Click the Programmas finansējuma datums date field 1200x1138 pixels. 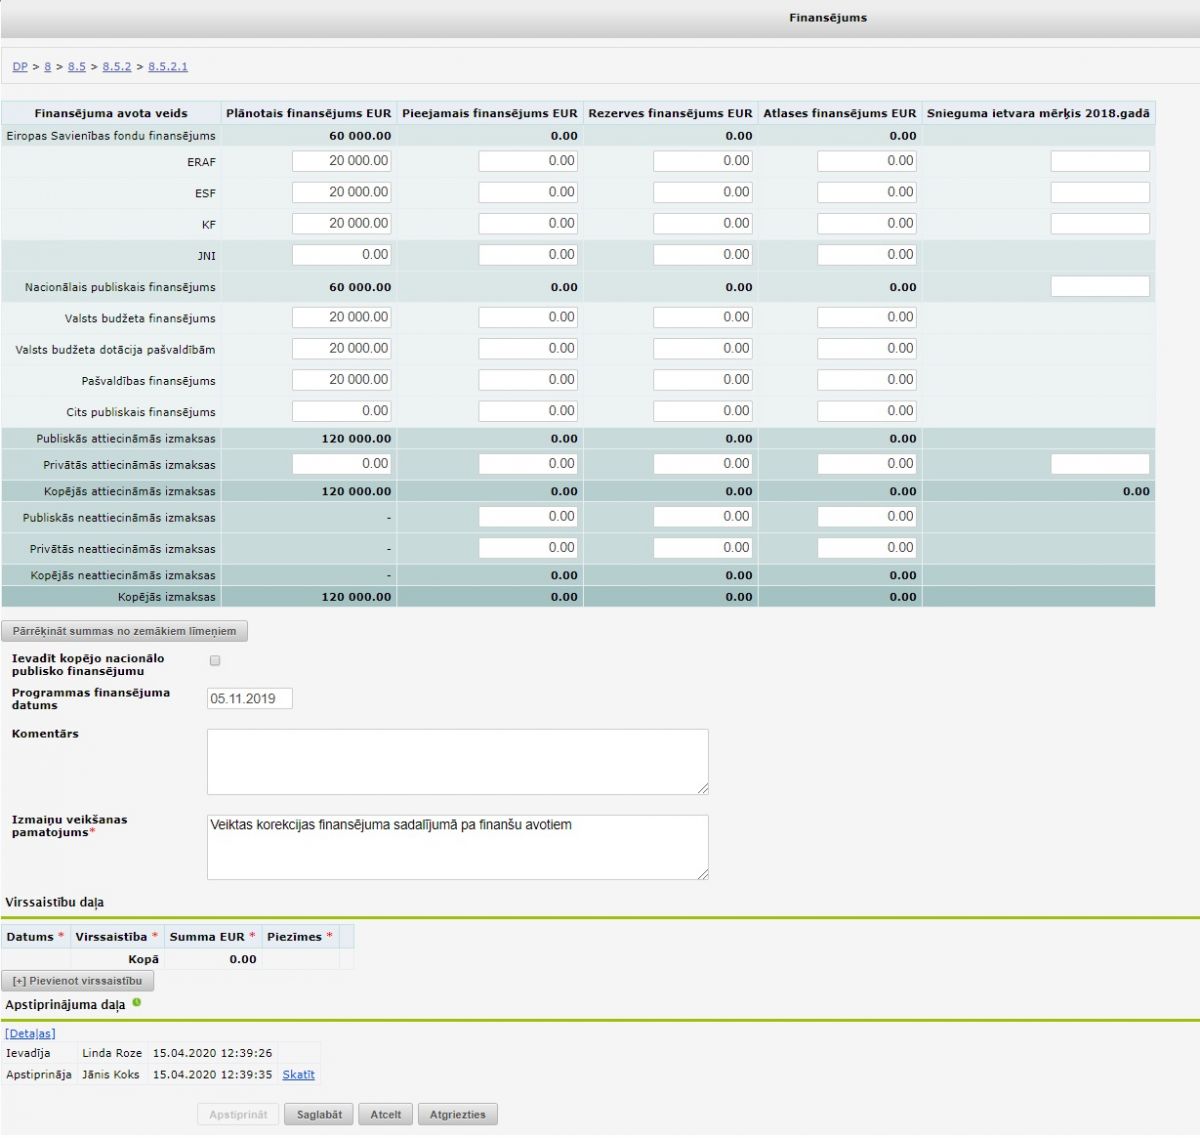[250, 699]
